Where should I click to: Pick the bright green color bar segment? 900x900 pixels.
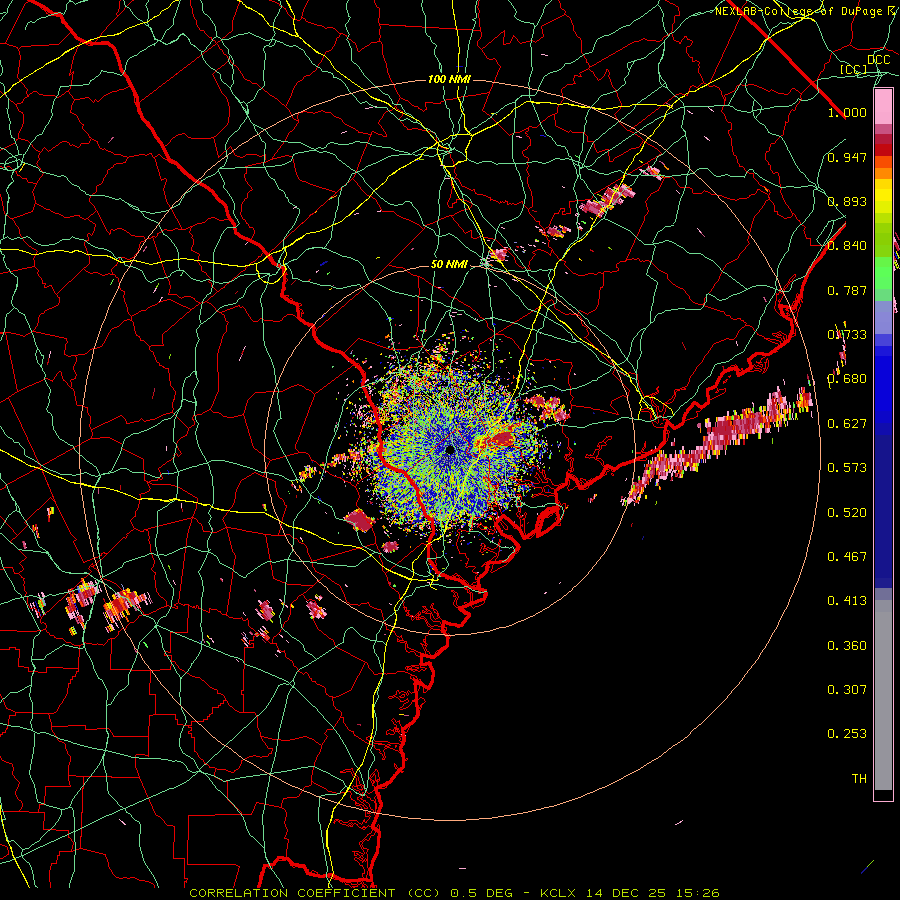tap(883, 273)
